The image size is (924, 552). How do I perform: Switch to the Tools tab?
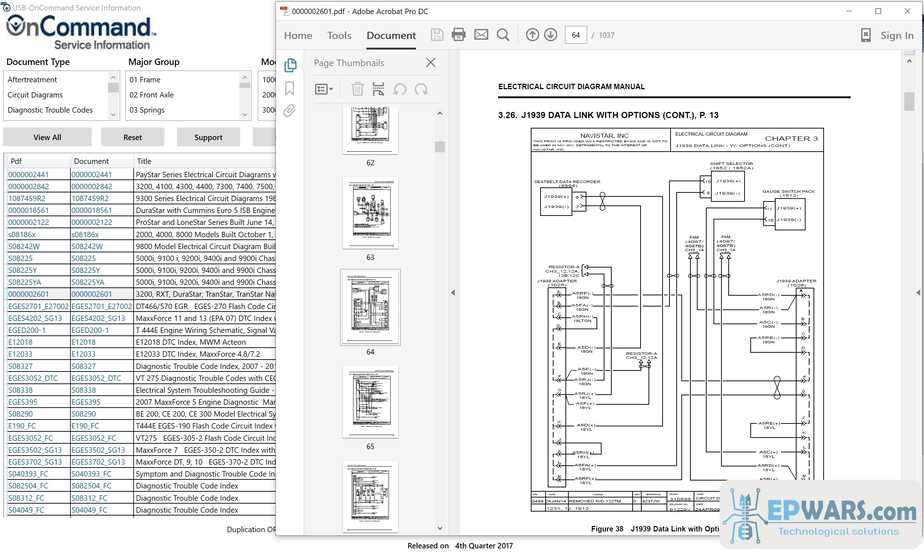[x=339, y=35]
